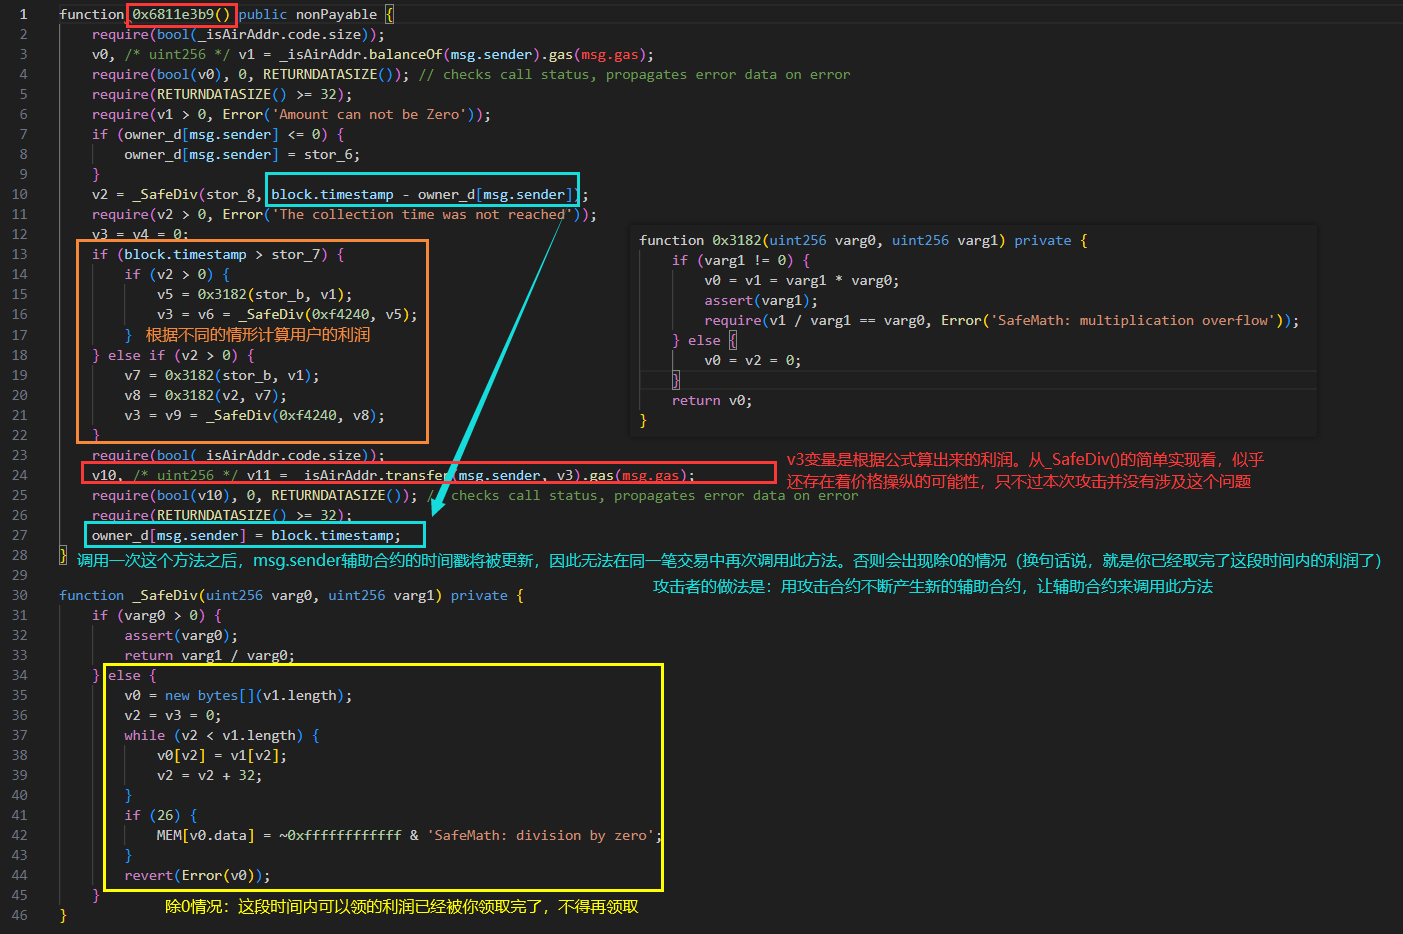1403x934 pixels.
Task: Select string 'SafeMath: multiplication overflow' in popup
Action: (1135, 320)
